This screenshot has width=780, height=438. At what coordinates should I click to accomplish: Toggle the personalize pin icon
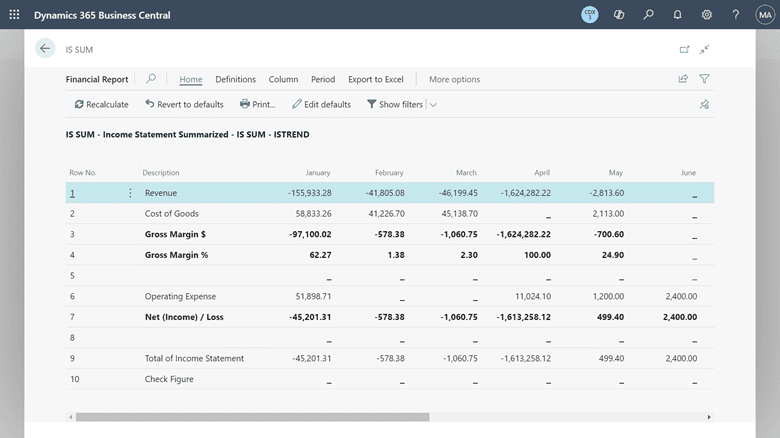coord(704,104)
